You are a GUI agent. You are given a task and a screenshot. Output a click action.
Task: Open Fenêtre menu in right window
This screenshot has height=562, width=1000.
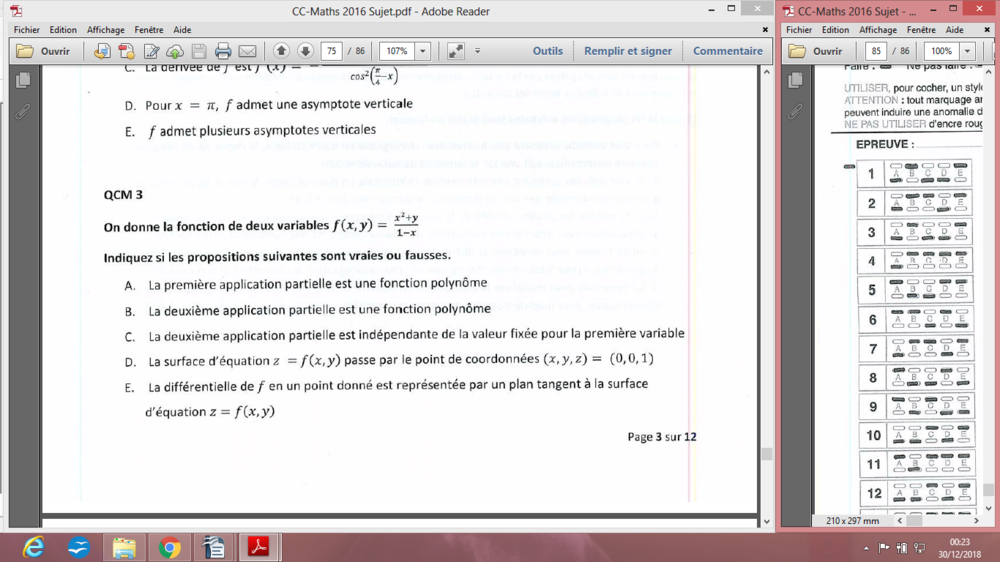tap(921, 30)
